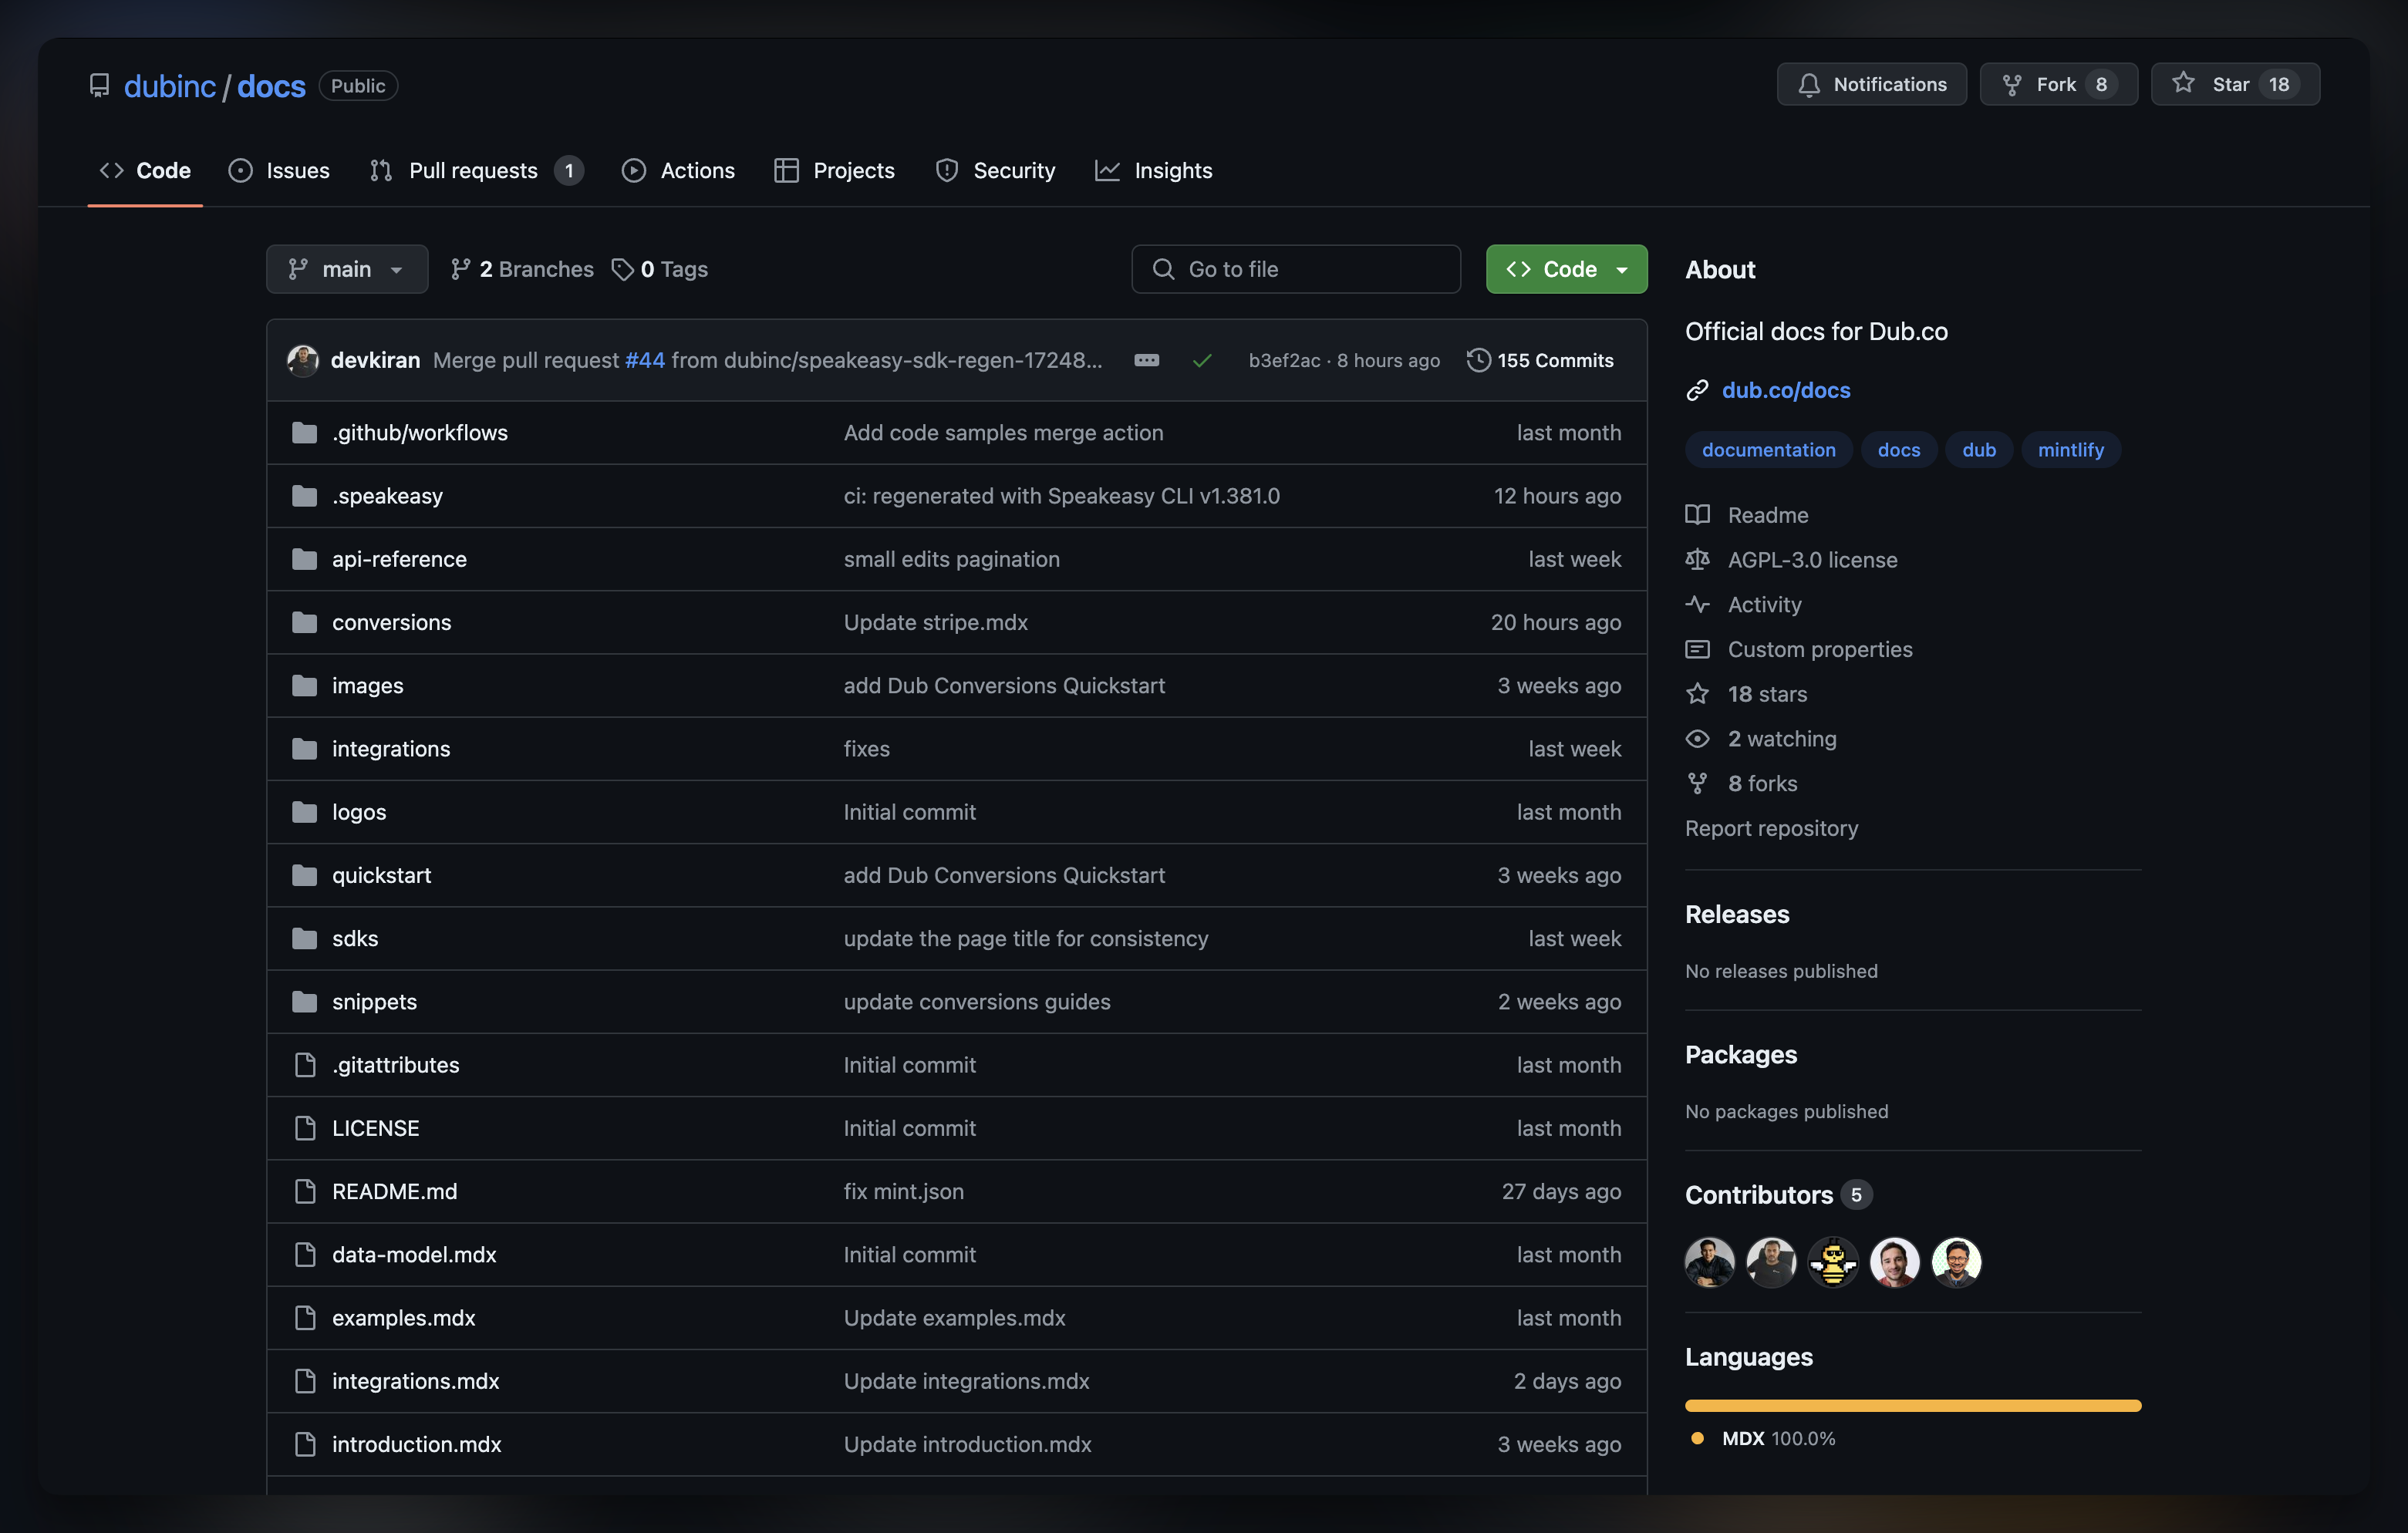Select the dub topic tag
Image resolution: width=2408 pixels, height=1533 pixels.
point(1978,450)
